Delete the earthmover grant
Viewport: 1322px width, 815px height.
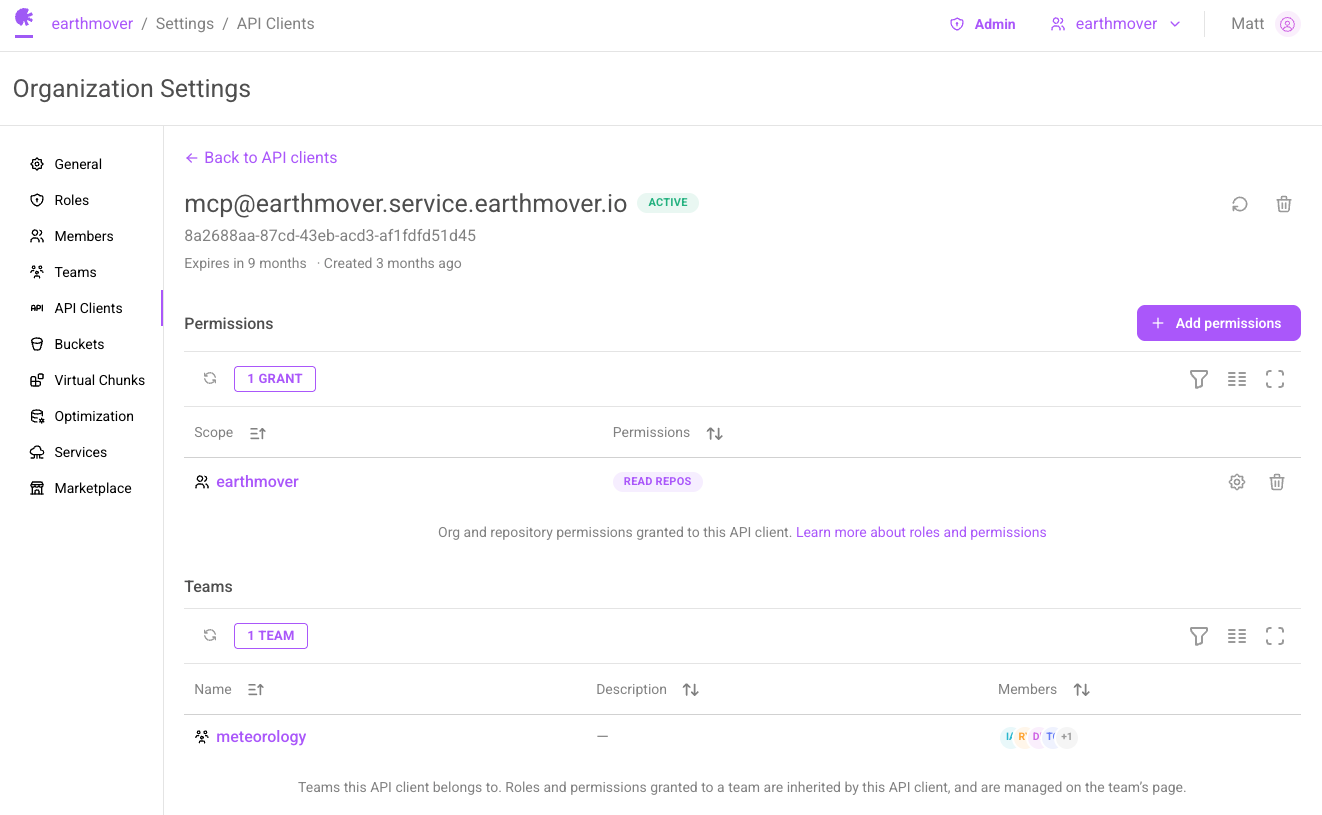coord(1277,482)
